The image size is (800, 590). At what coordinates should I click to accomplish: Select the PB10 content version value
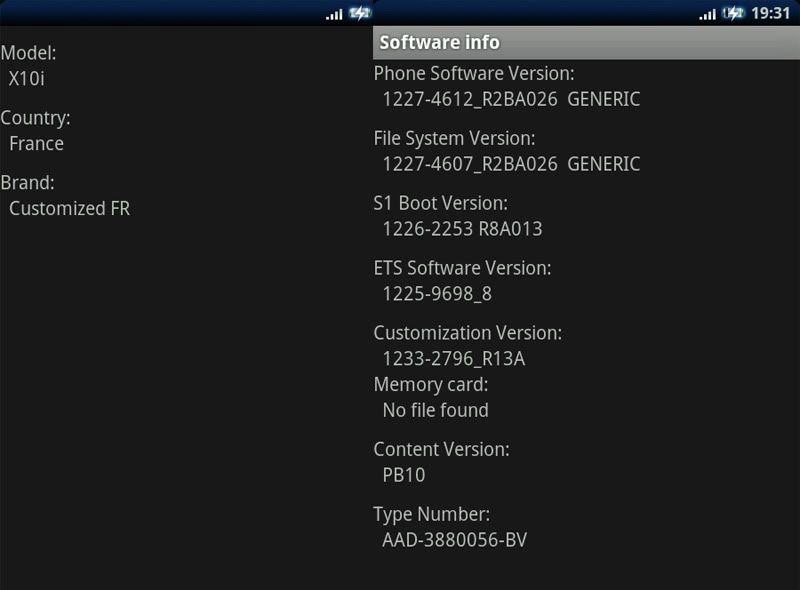point(404,475)
